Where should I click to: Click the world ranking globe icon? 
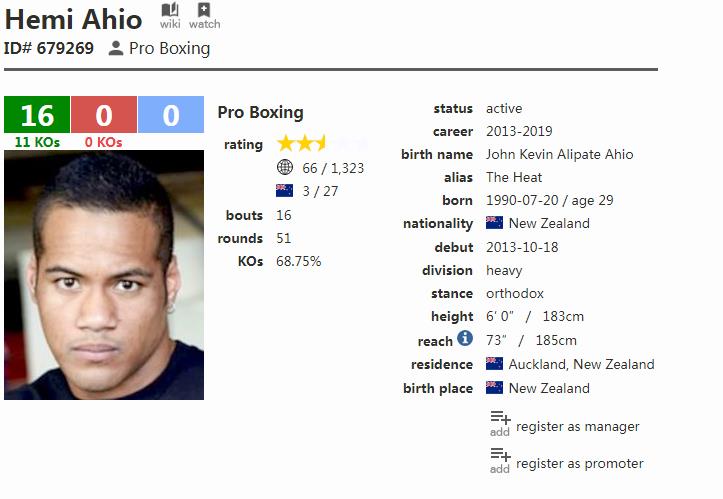click(285, 168)
